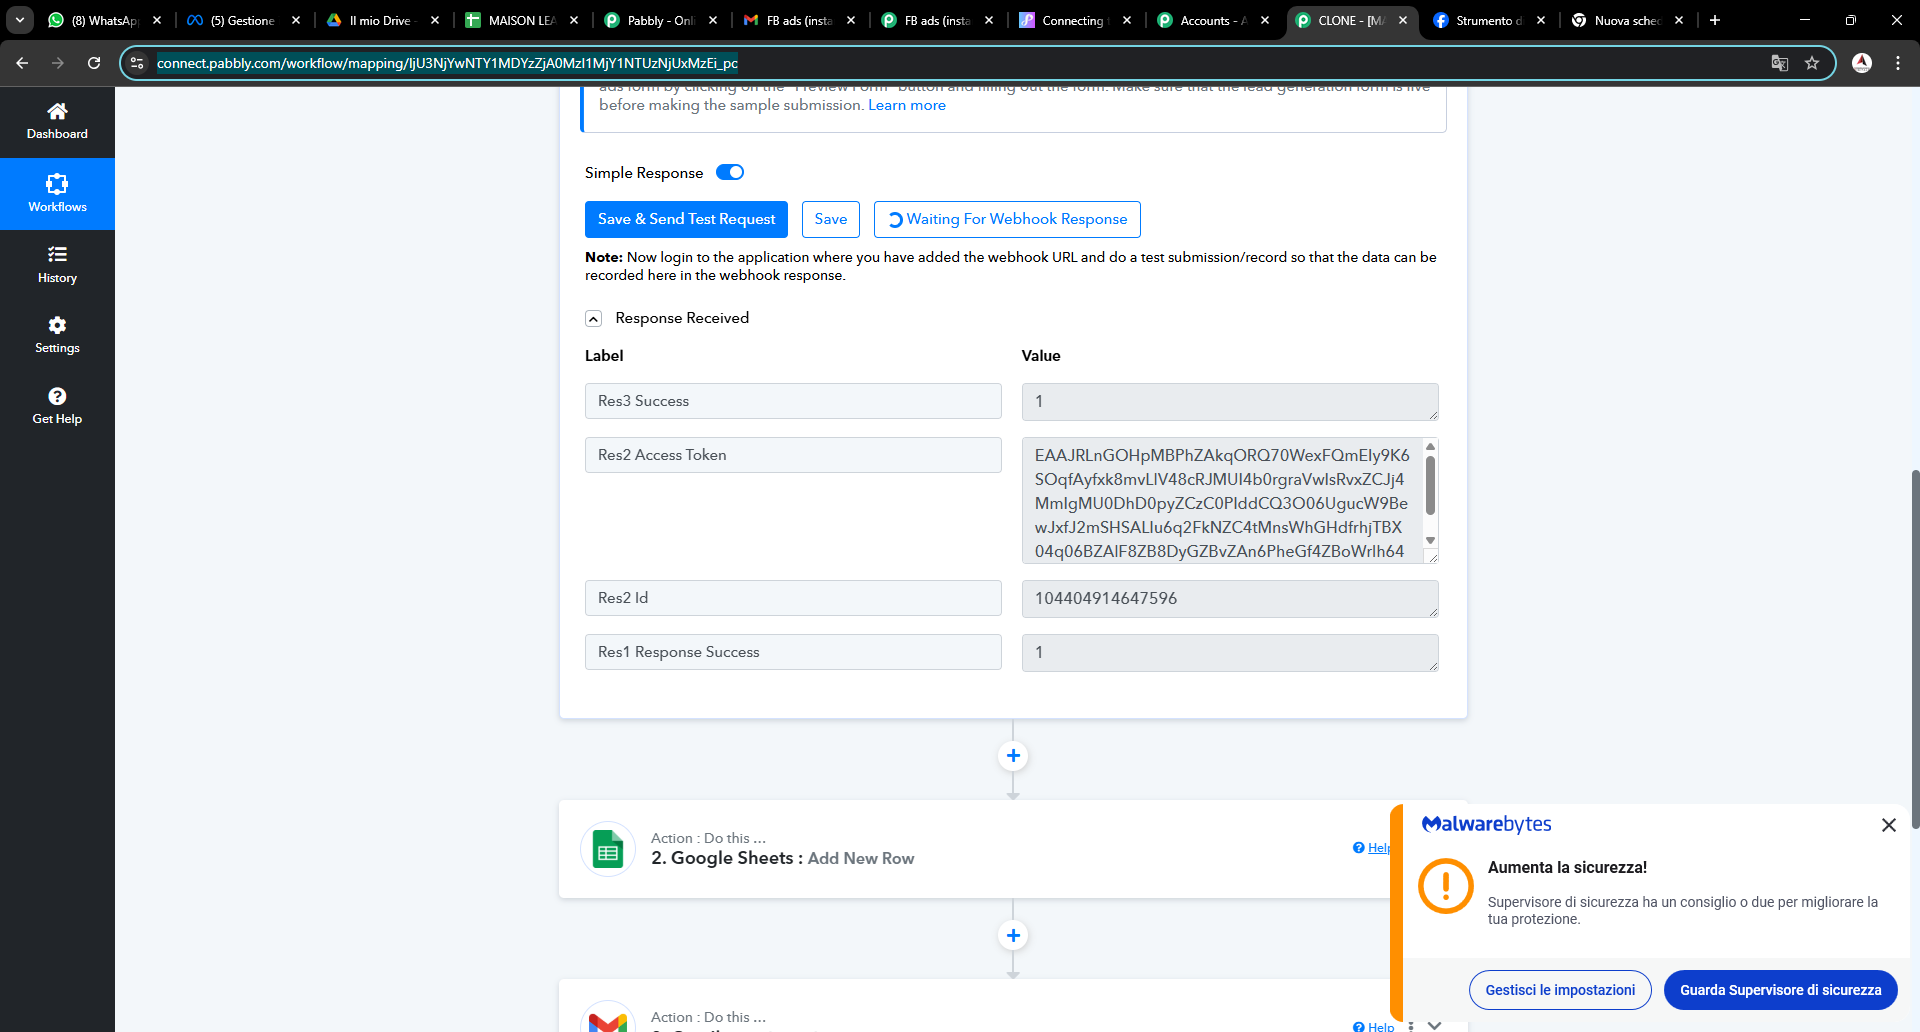Switch to the Accounts tab
Image resolution: width=1920 pixels, height=1032 pixels.
click(1205, 20)
